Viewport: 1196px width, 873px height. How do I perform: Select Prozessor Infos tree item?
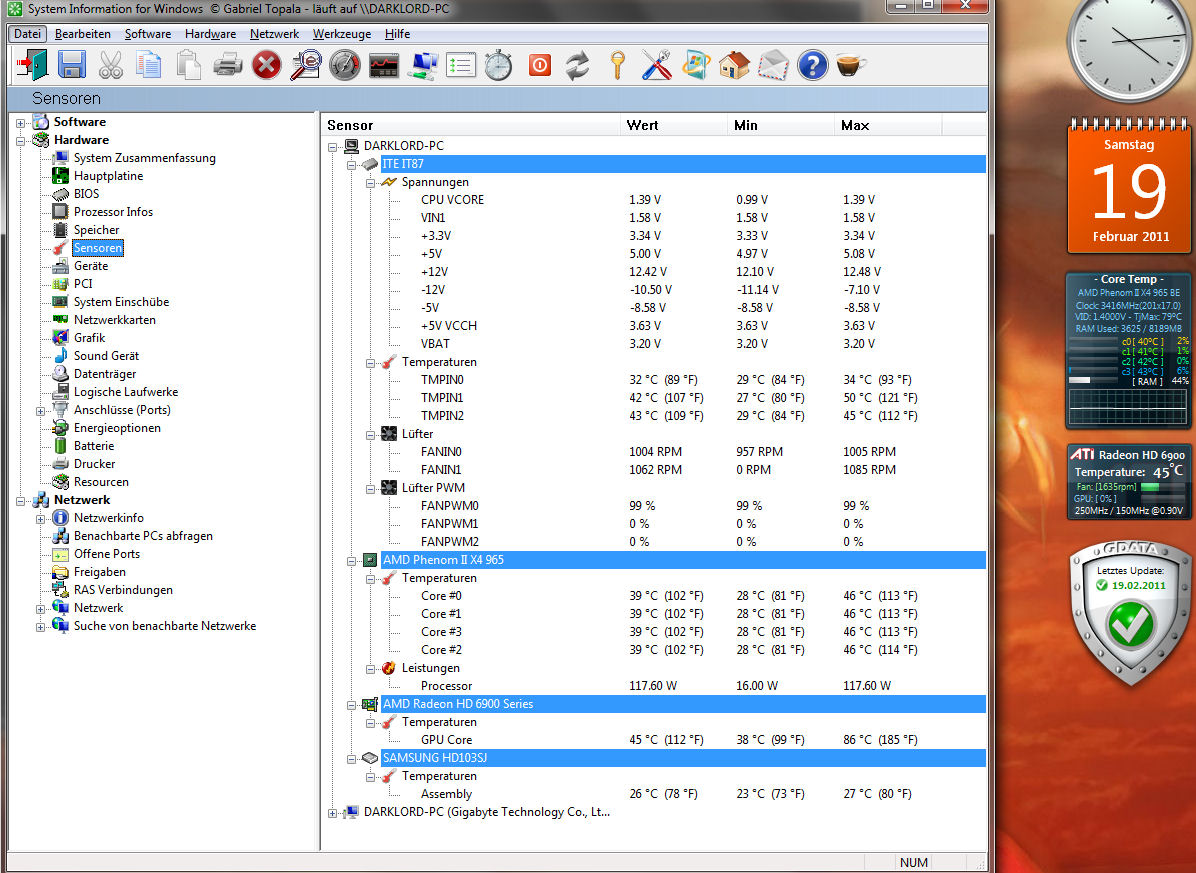[113, 212]
